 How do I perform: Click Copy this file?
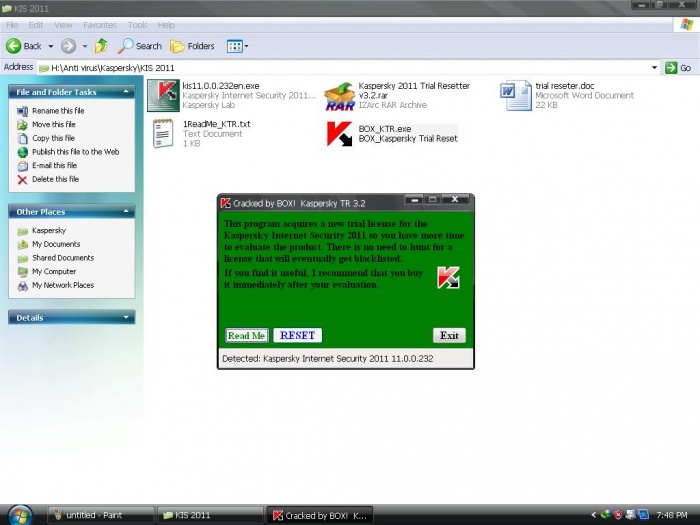pyautogui.click(x=53, y=138)
